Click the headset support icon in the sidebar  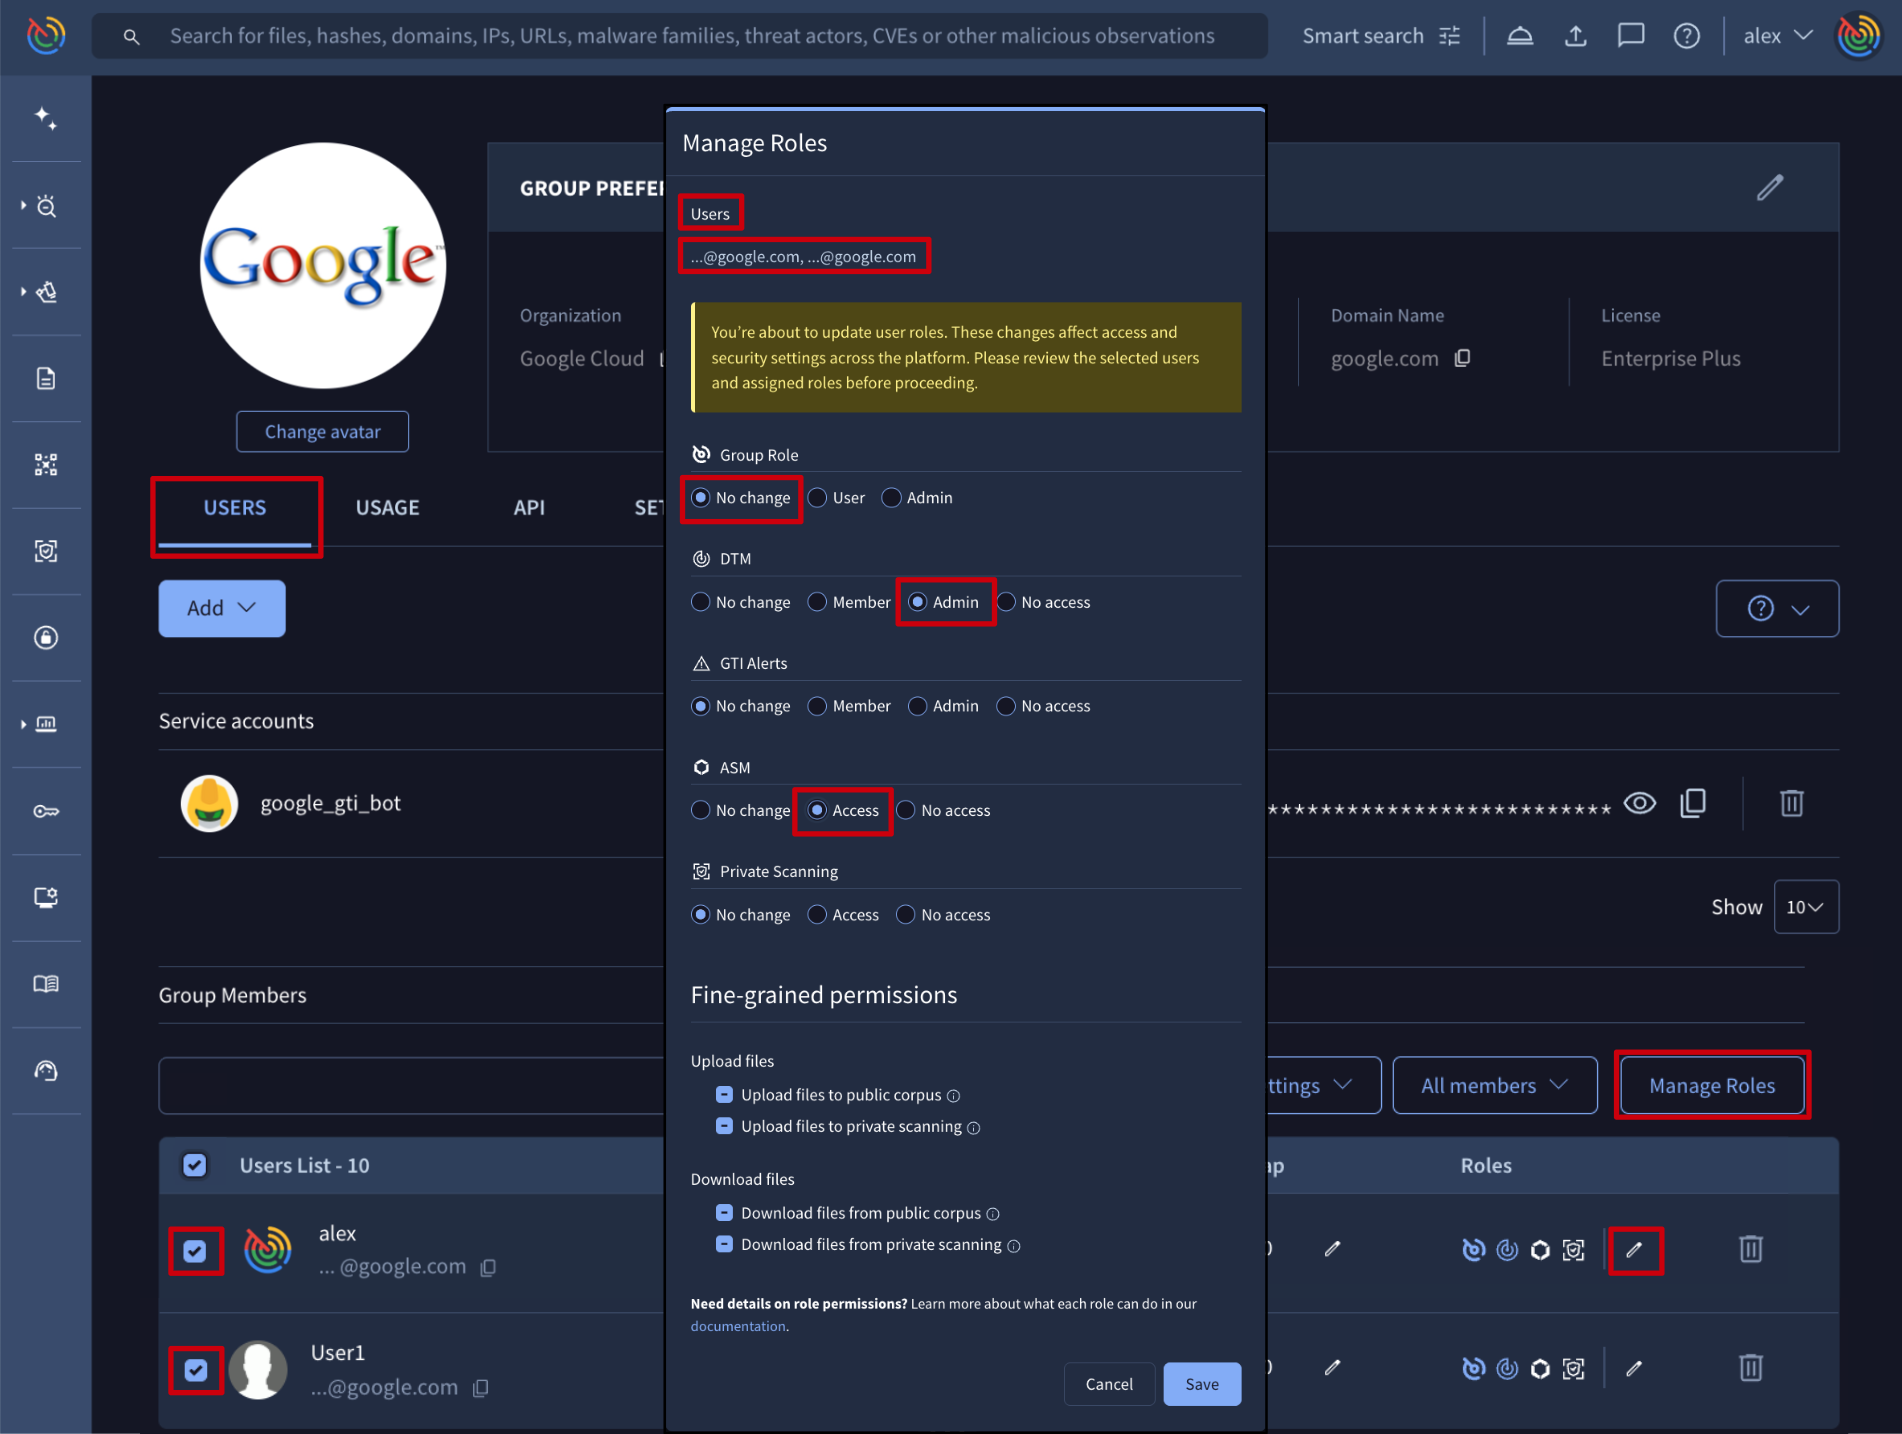click(x=46, y=1071)
